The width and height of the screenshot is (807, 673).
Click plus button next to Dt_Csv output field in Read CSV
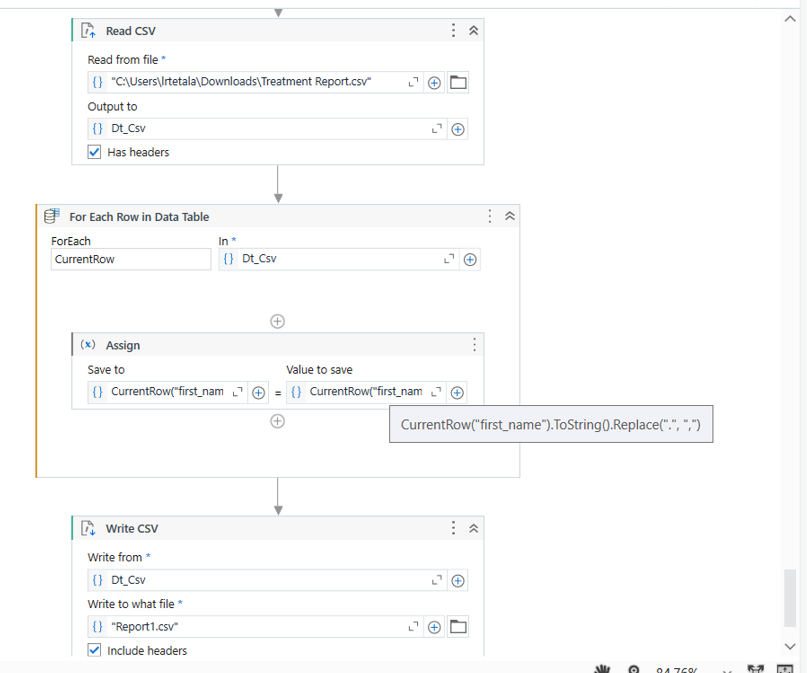(x=458, y=129)
